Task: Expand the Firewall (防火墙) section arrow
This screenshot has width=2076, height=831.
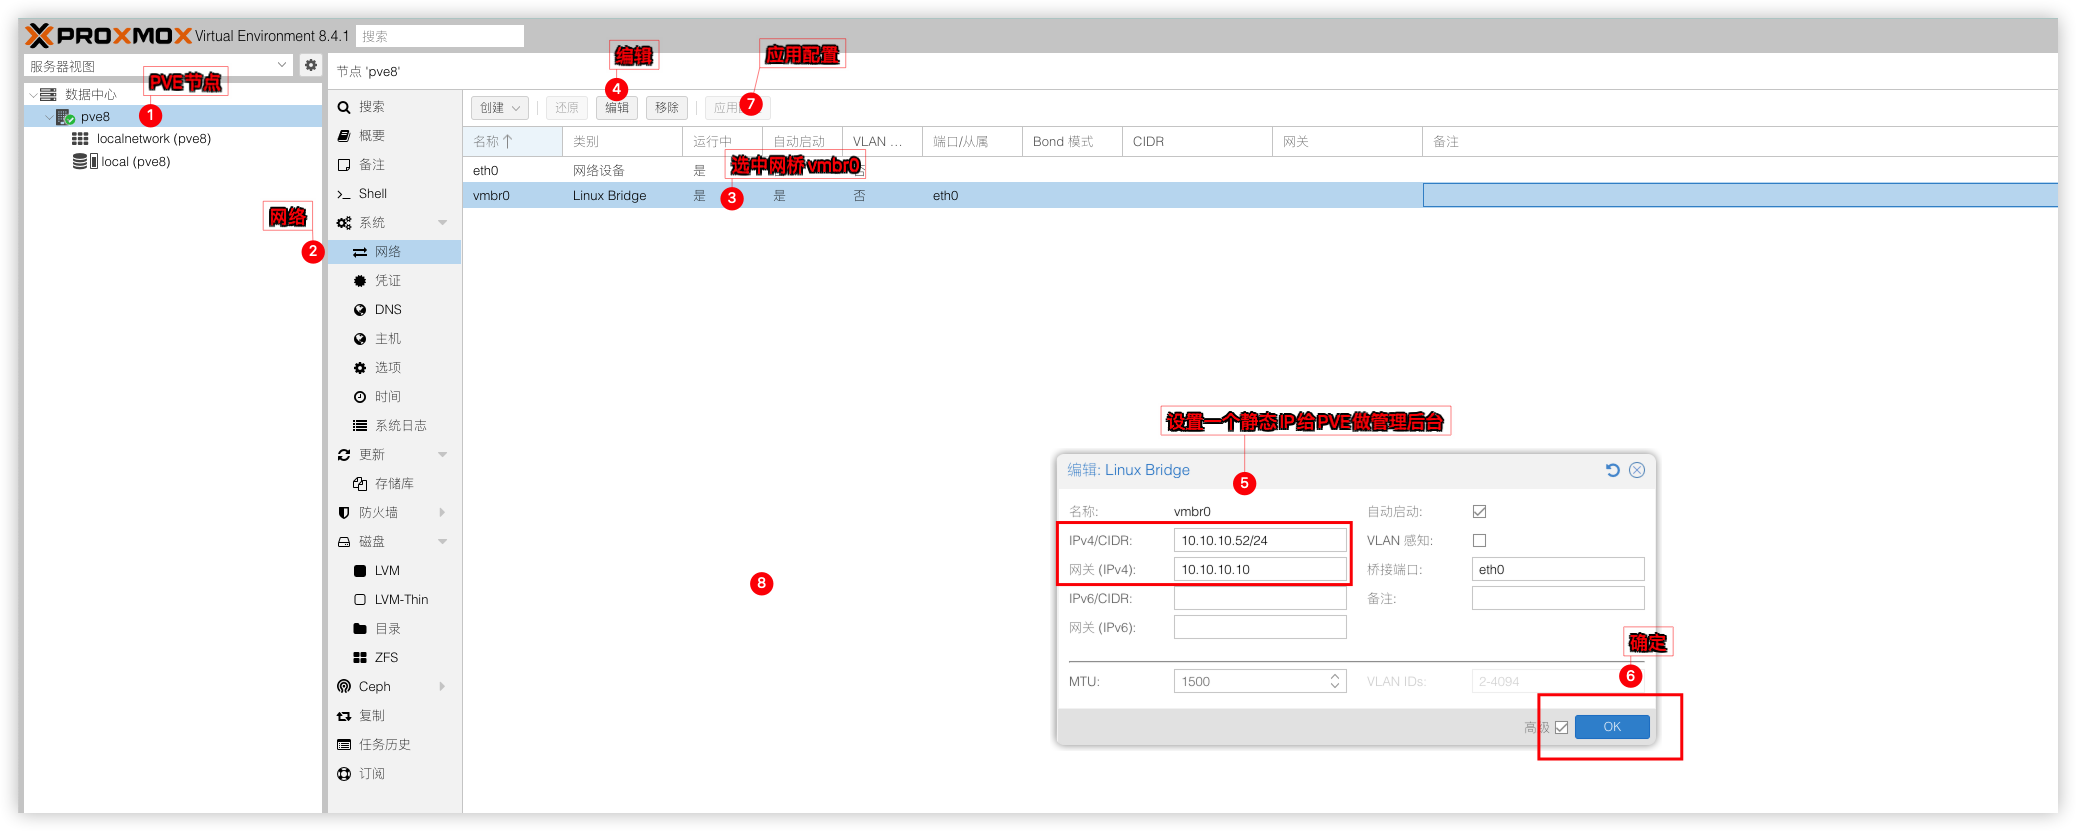Action: 442,513
